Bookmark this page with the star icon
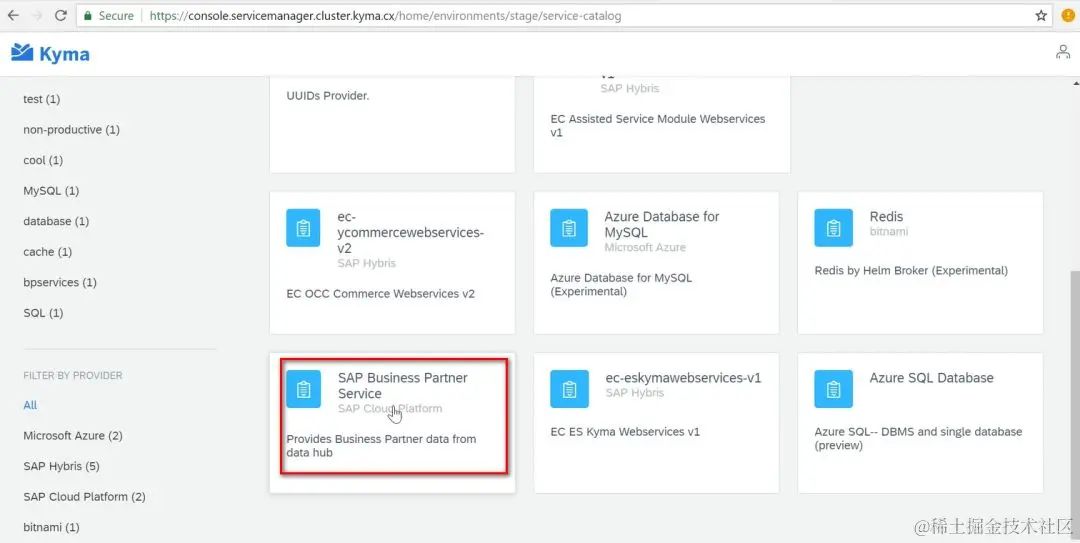 (1041, 15)
